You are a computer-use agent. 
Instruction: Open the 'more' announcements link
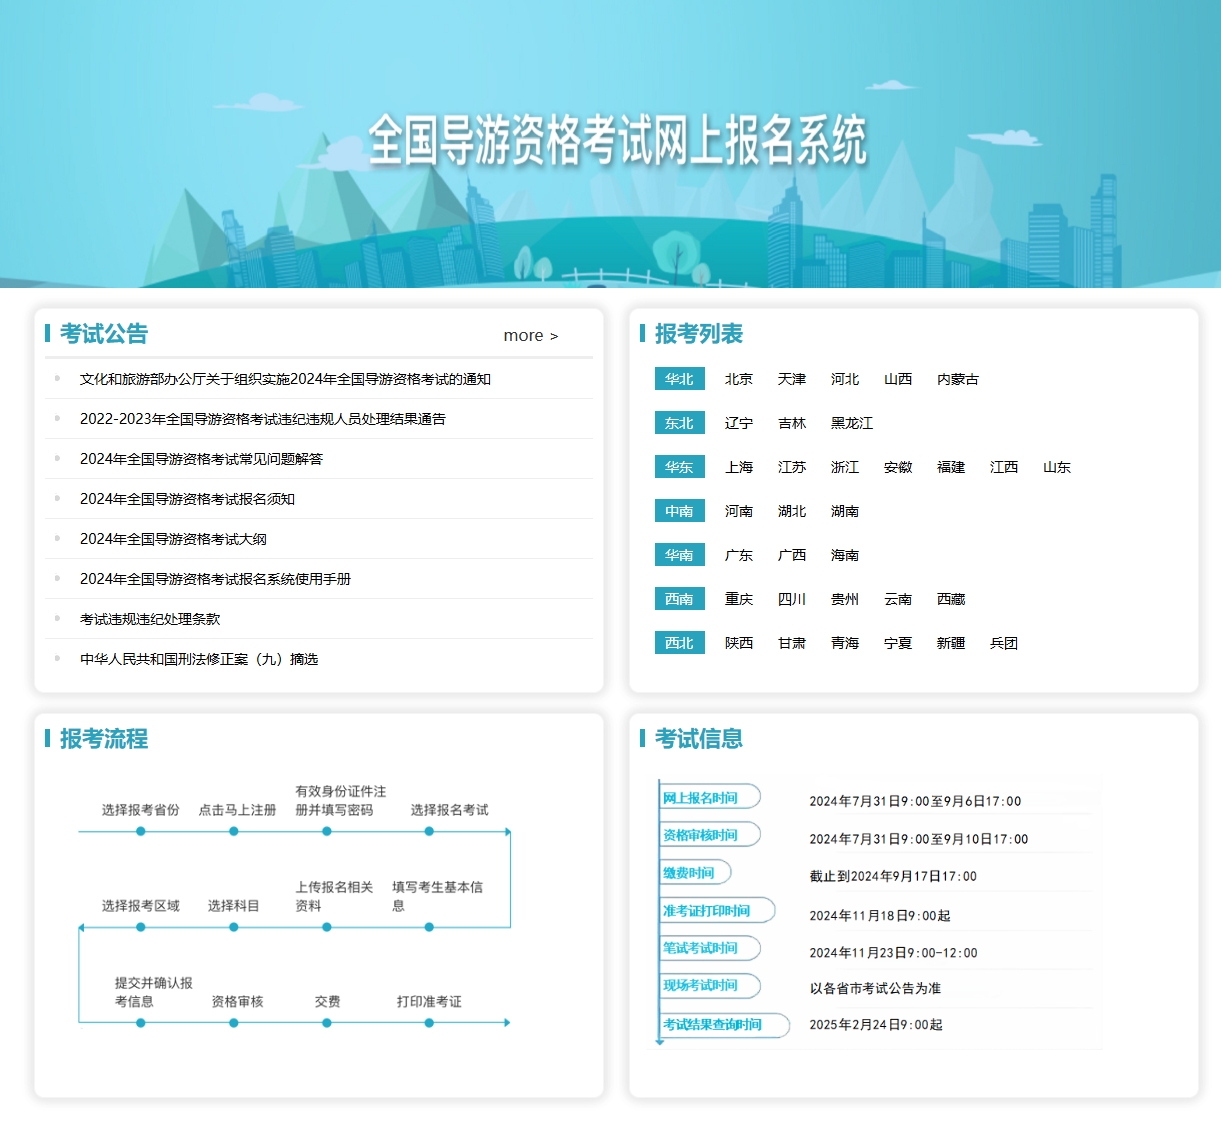530,336
